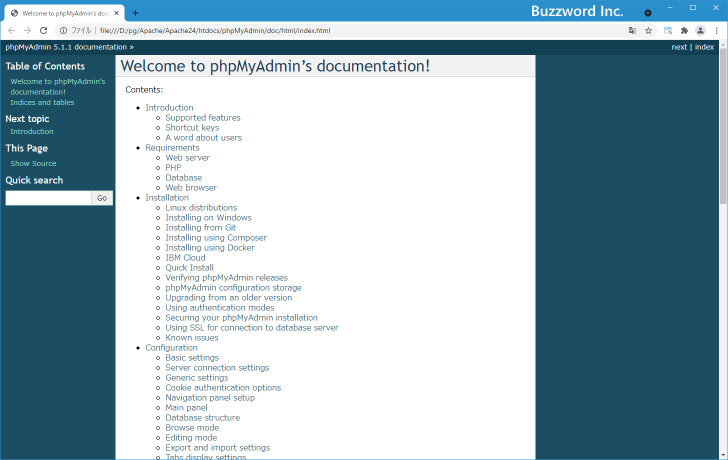Open the 'A word about users' link

coord(203,138)
